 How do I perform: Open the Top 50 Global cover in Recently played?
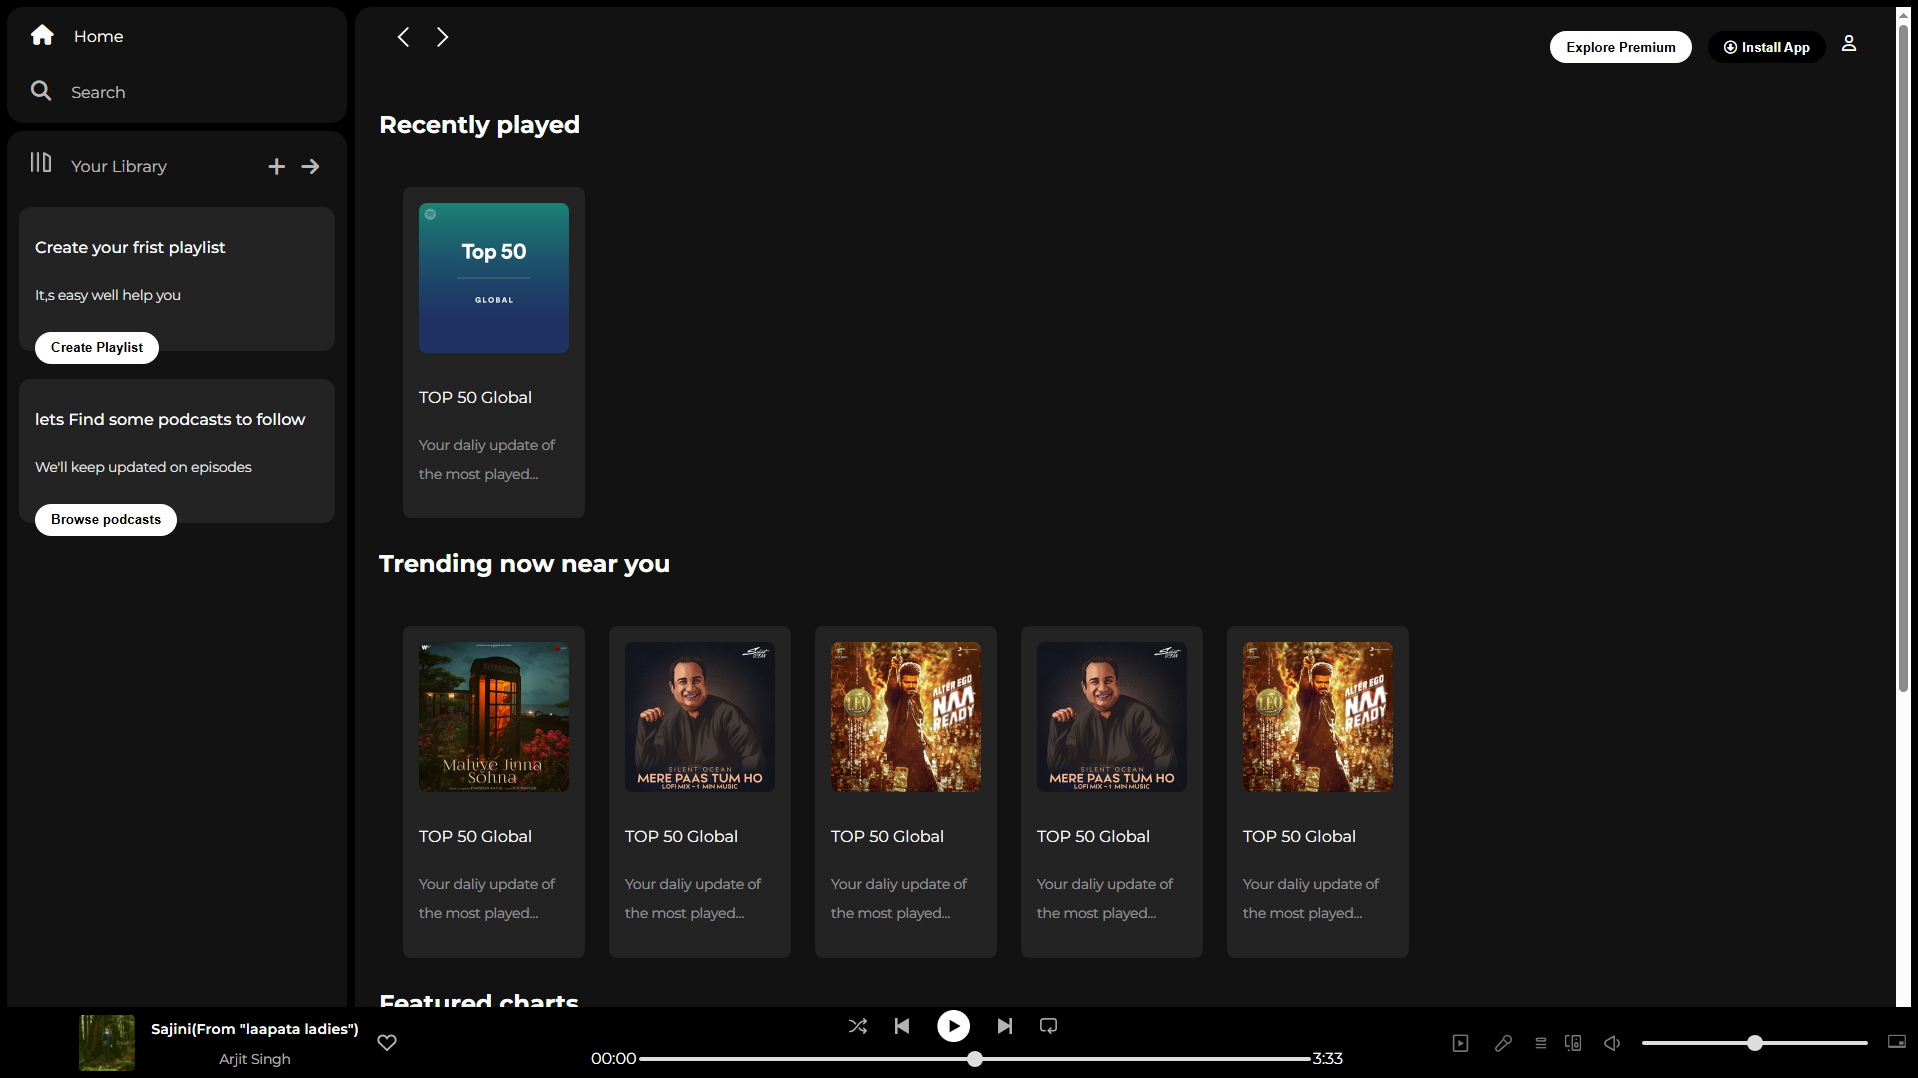494,278
